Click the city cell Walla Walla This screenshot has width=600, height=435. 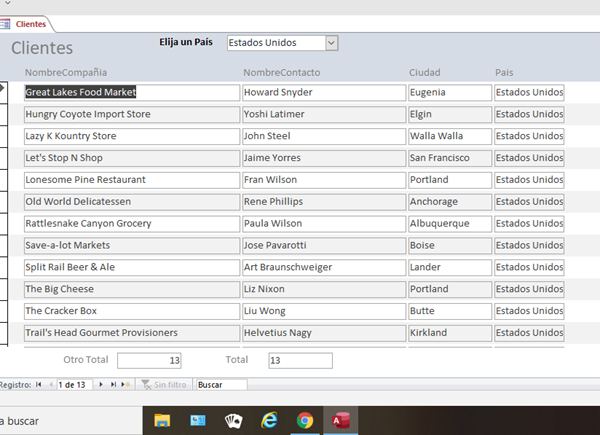click(x=450, y=136)
